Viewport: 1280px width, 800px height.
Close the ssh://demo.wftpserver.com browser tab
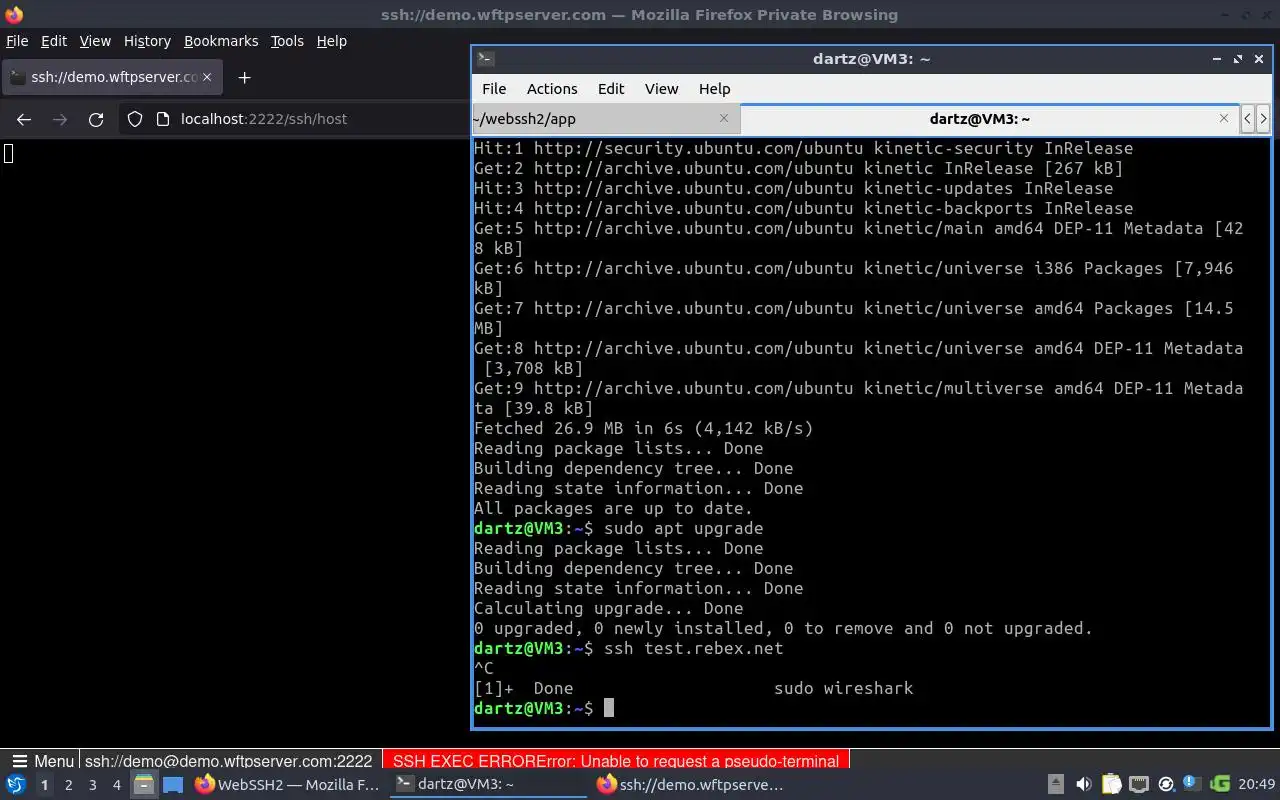pyautogui.click(x=207, y=77)
